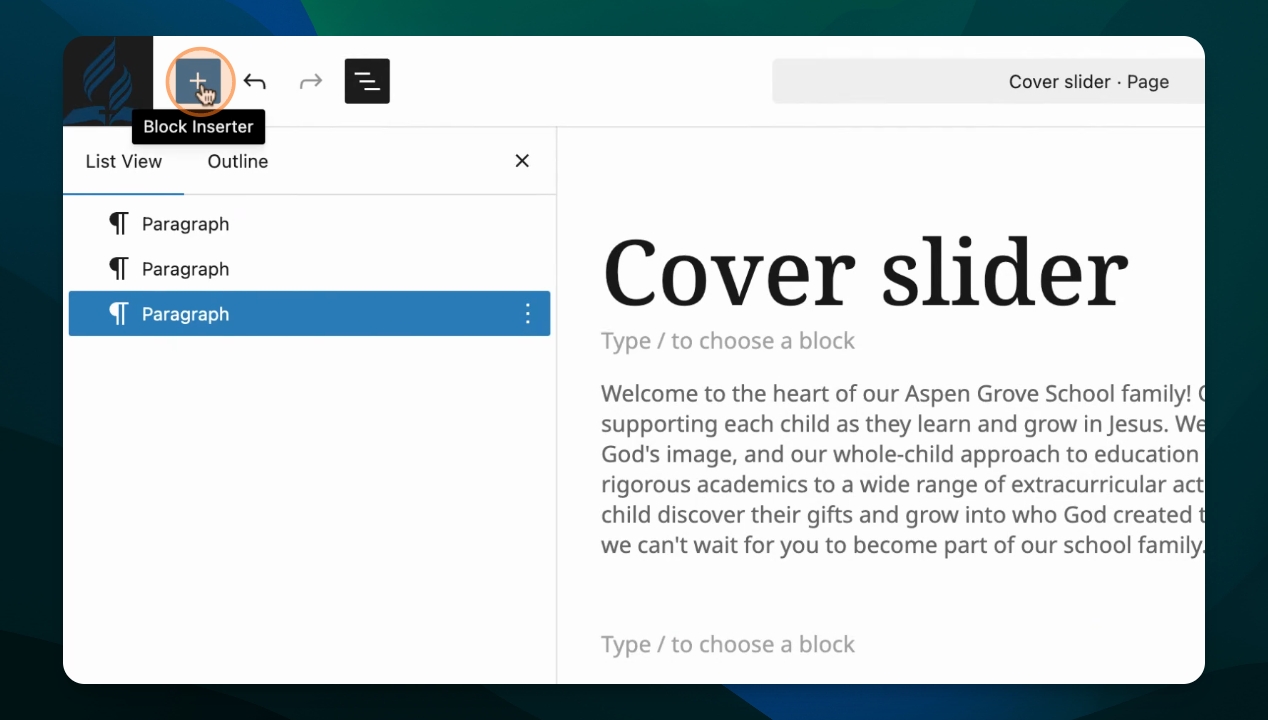Open the Block Inserter plus button
Image resolution: width=1268 pixels, height=720 pixels.
click(198, 81)
